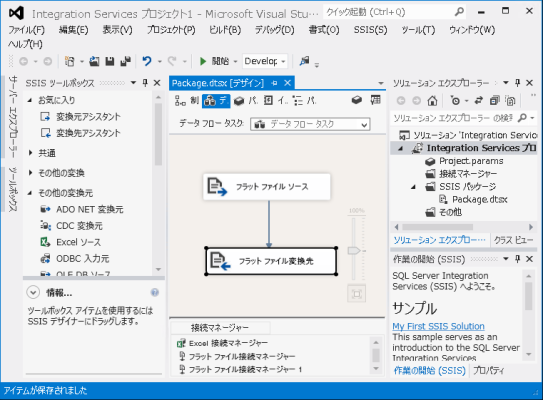This screenshot has height=400, width=543.
Task: Collapse the 情報 section chevron
Action: pos(33,293)
